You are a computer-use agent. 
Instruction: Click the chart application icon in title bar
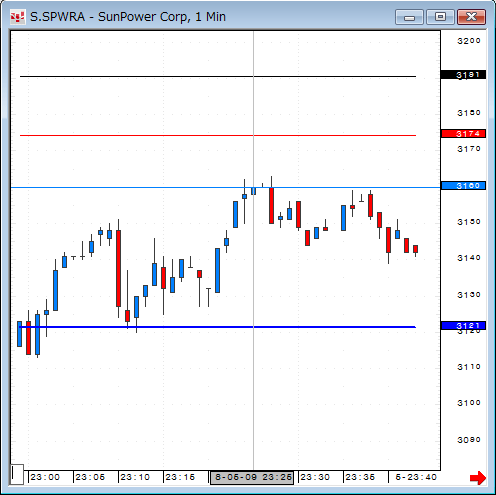17,17
